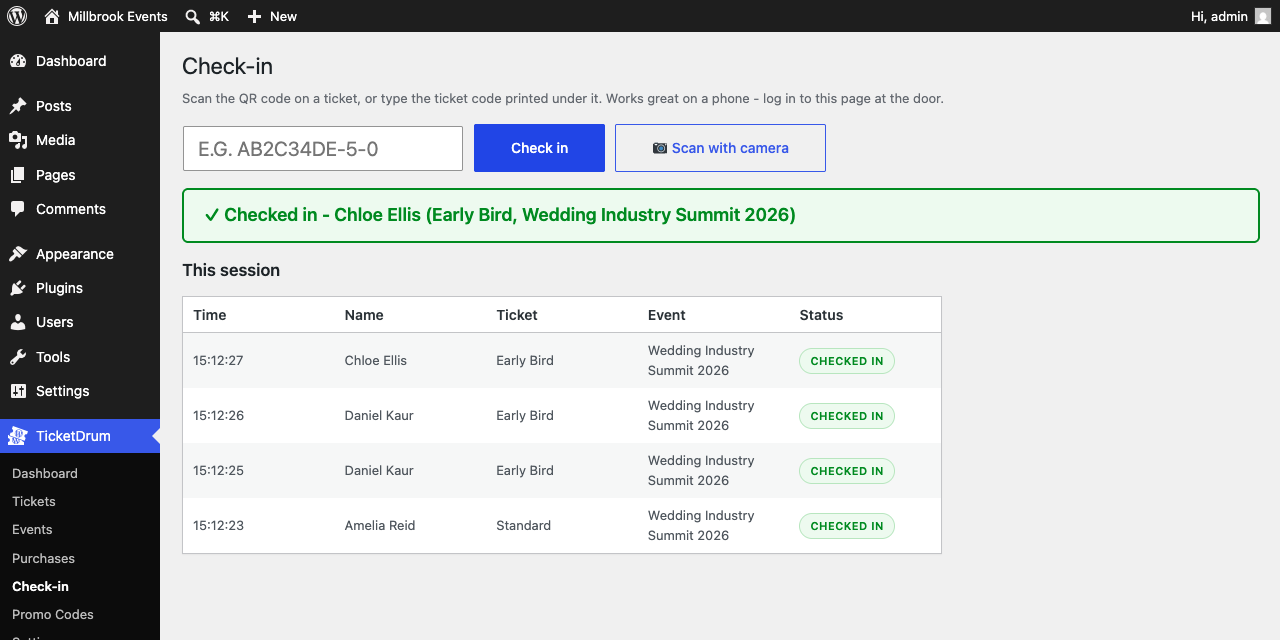Select the Check-in submenu item
The width and height of the screenshot is (1280, 640).
coord(41,586)
